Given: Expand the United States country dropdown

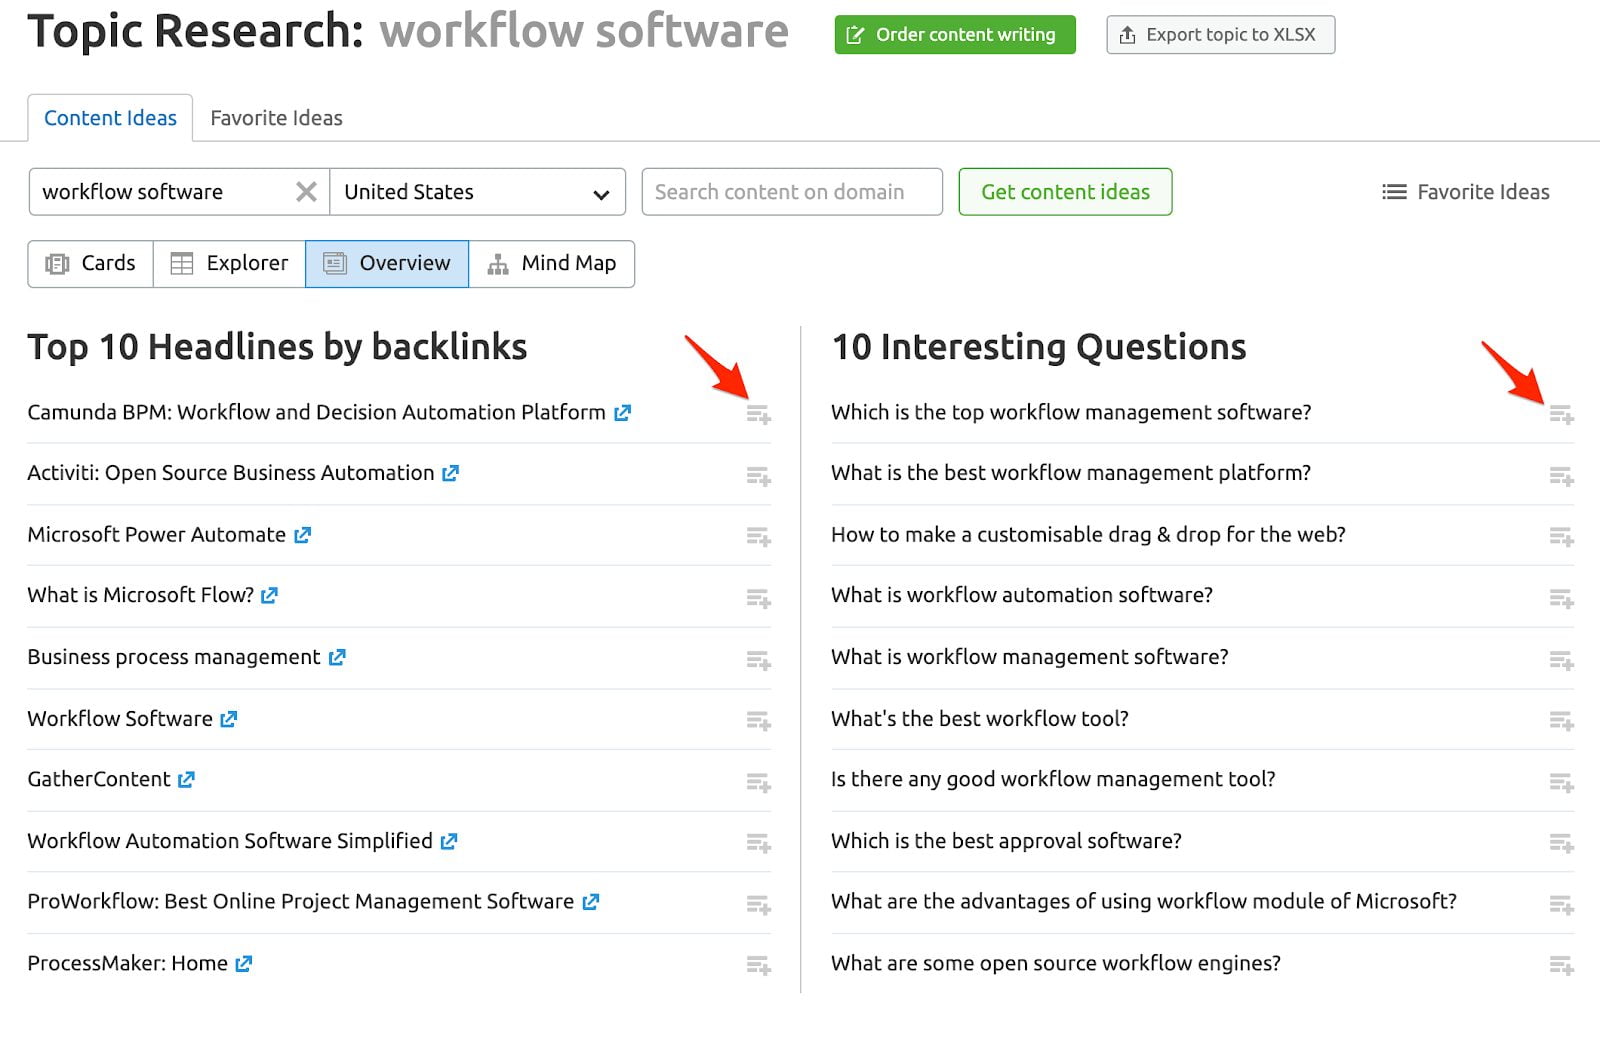Looking at the screenshot, I should (x=478, y=192).
